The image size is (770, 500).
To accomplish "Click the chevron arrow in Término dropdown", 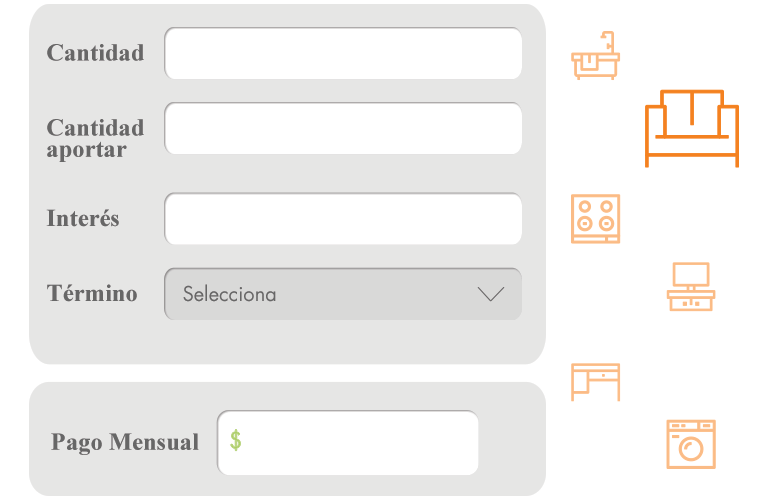I will (x=491, y=294).
